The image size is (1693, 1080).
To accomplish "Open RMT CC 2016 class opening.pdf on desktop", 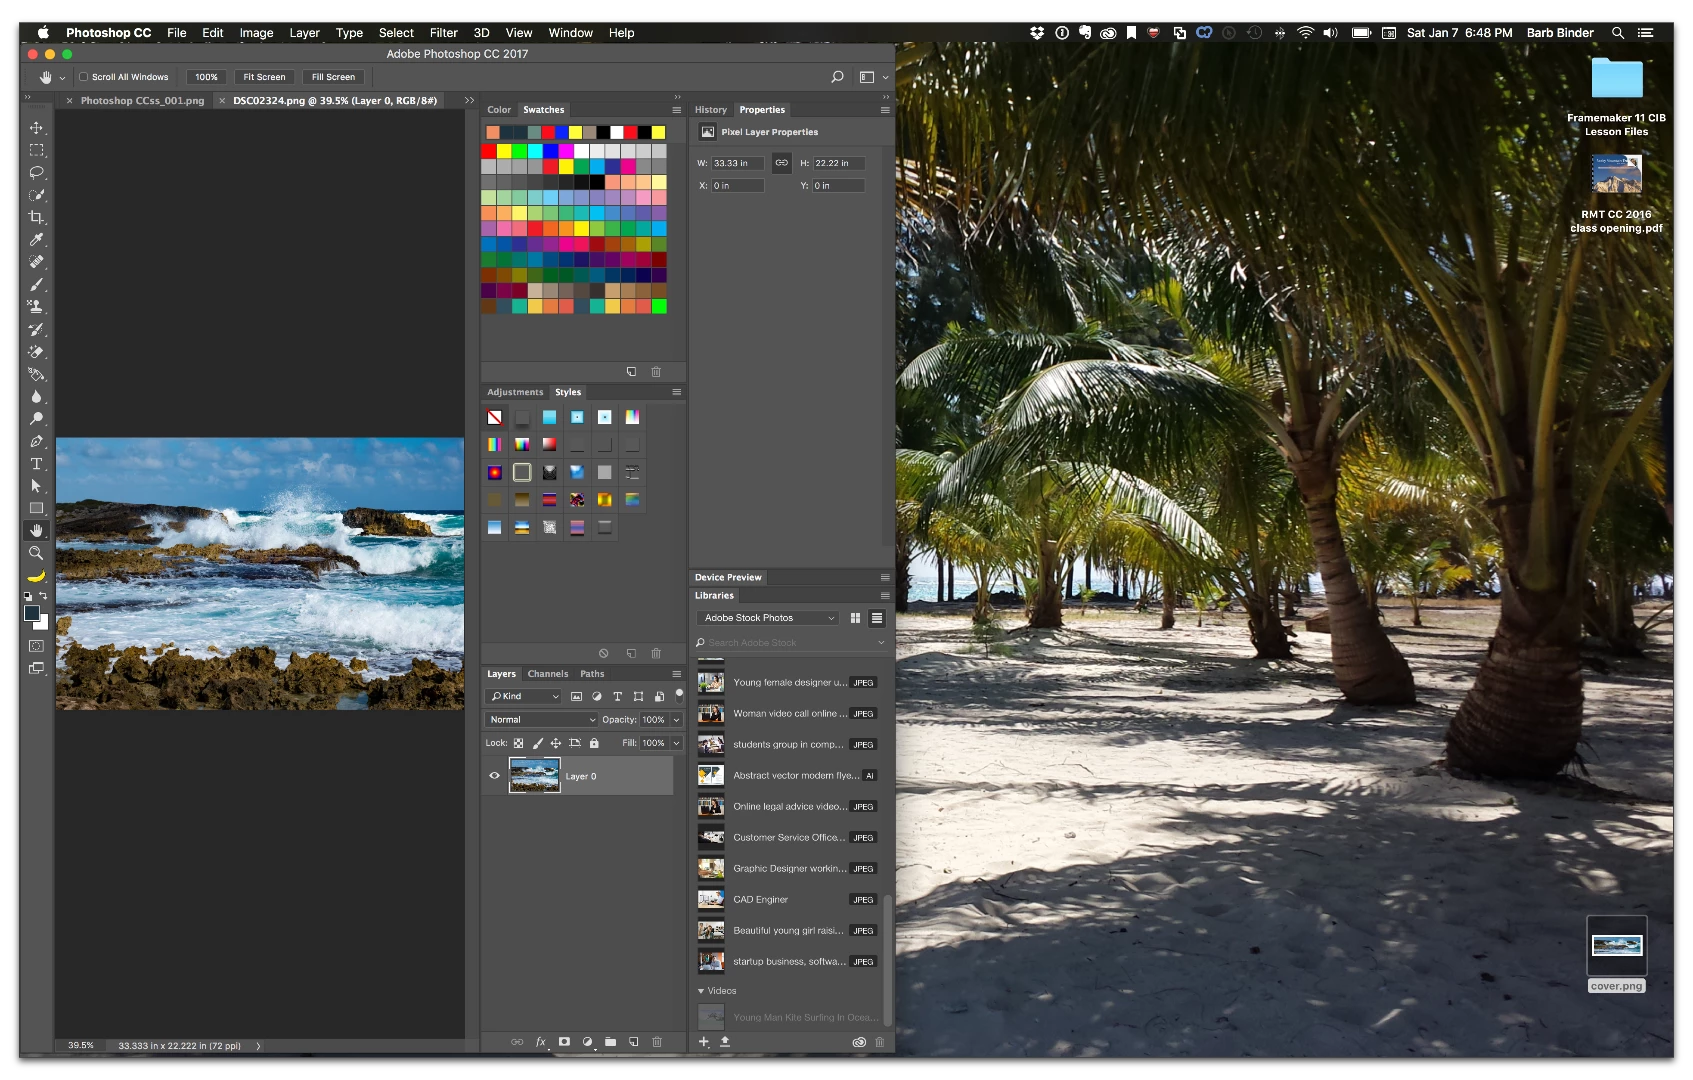I will [1616, 194].
